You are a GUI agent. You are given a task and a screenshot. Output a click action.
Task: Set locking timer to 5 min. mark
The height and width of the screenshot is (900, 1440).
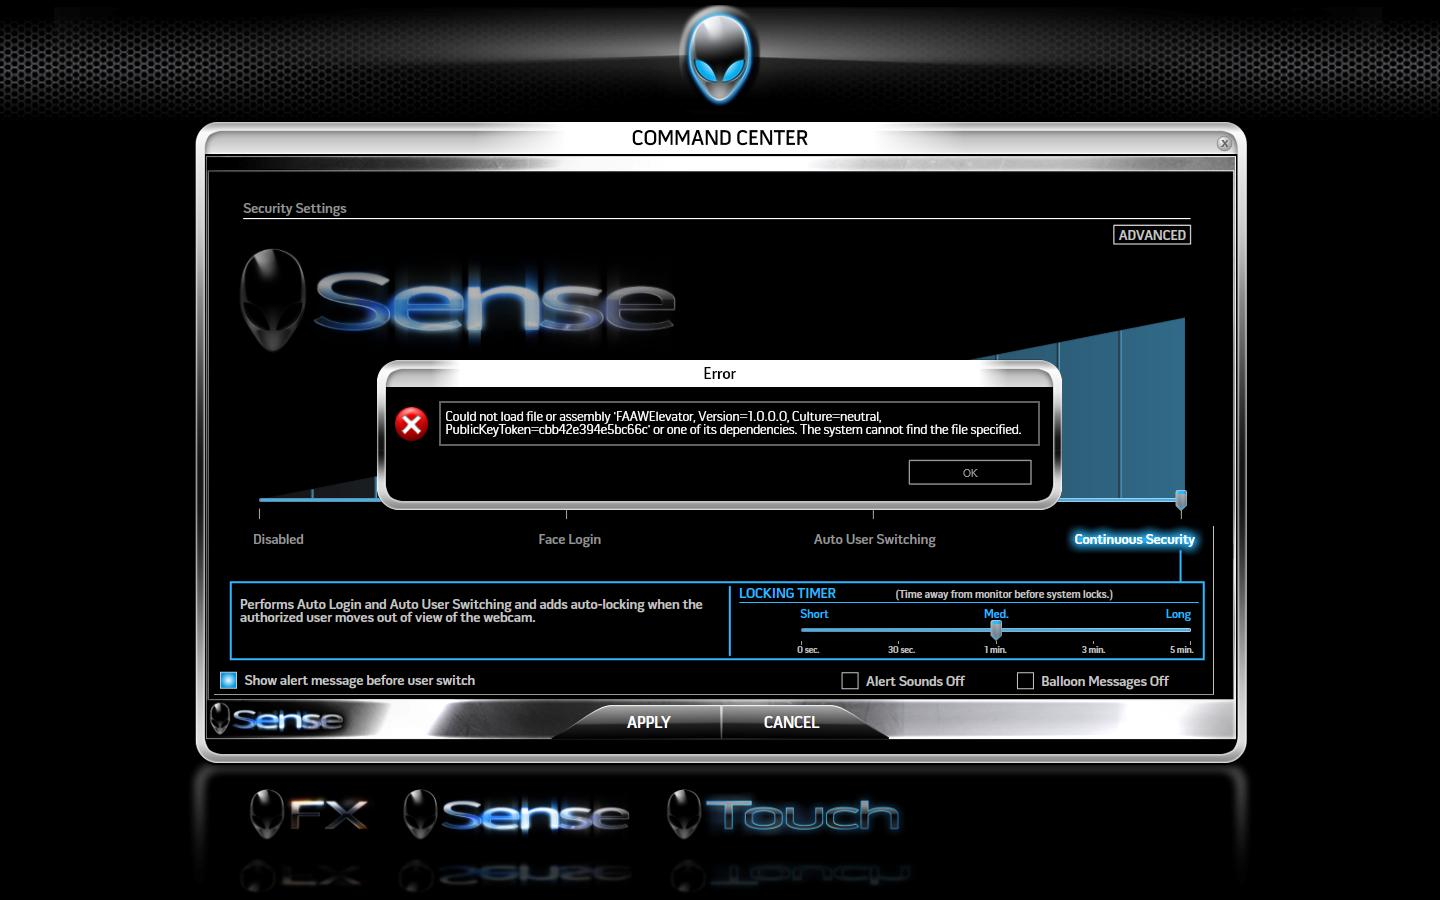point(1182,649)
